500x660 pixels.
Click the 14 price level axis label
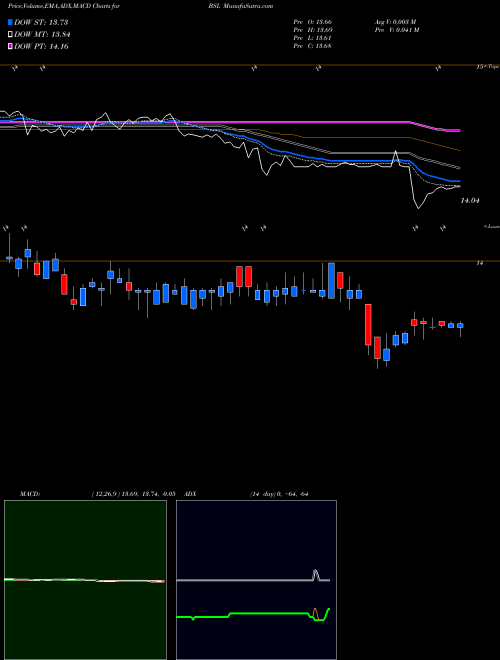click(479, 263)
